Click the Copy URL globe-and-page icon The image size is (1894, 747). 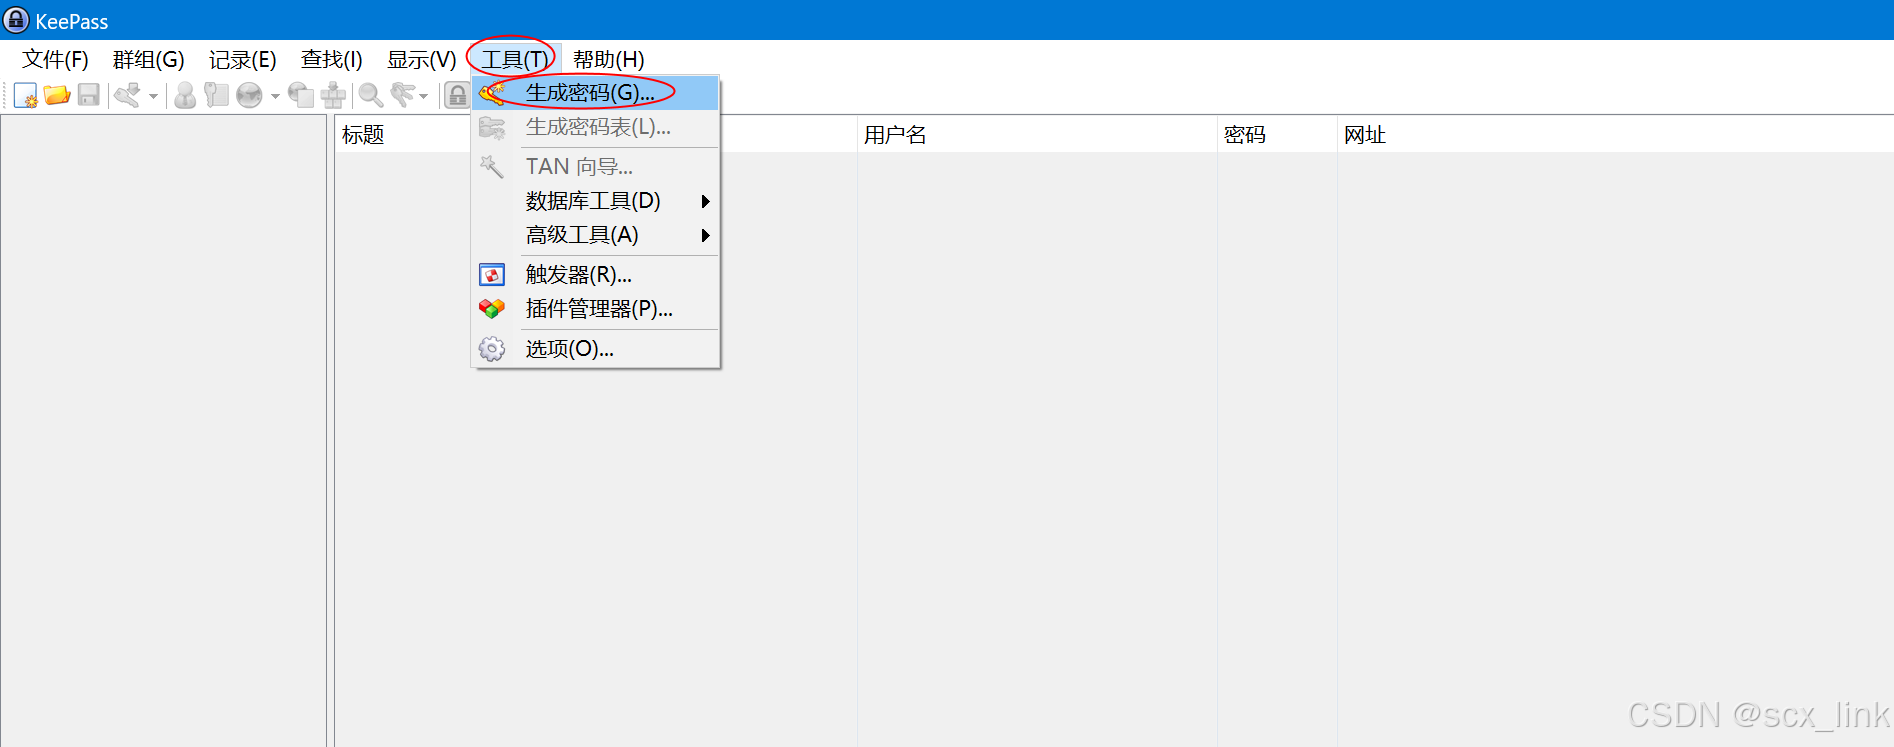tap(301, 95)
